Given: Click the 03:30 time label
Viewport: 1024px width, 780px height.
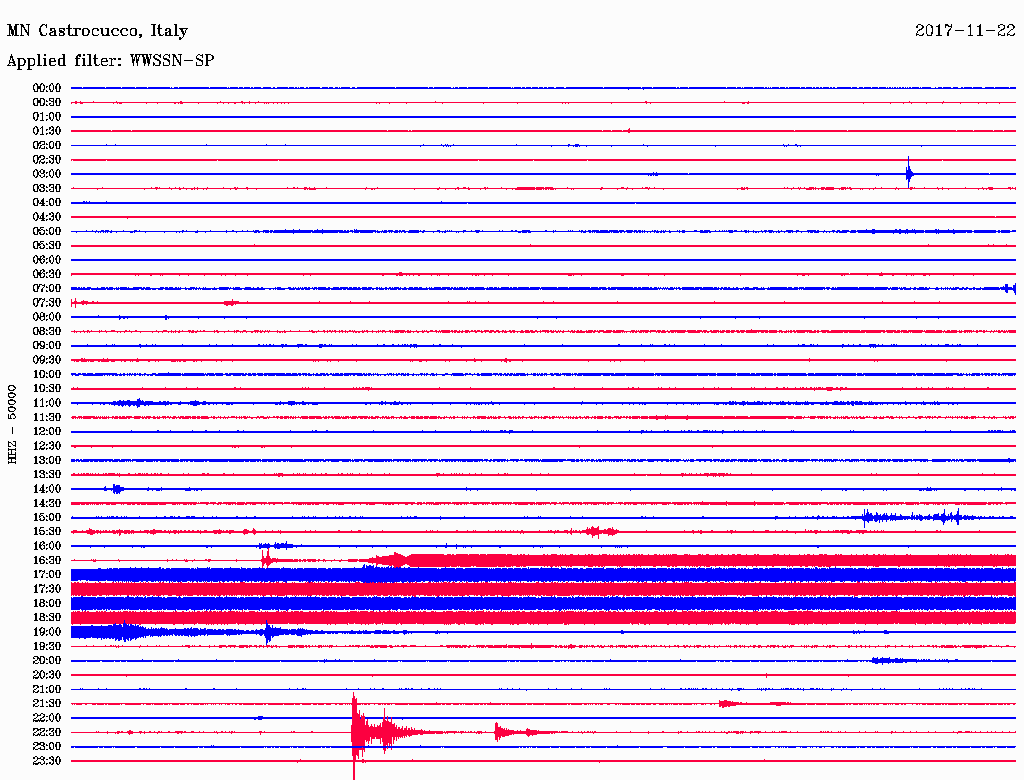Looking at the screenshot, I should click(47, 188).
